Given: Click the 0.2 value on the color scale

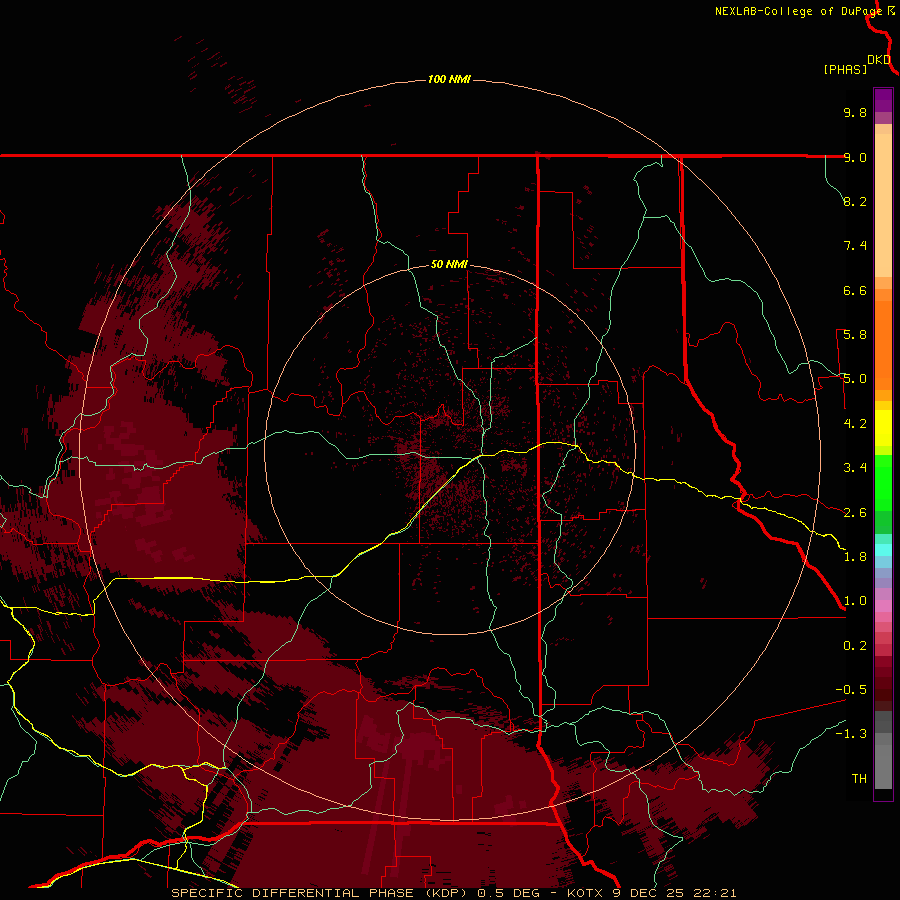Looking at the screenshot, I should (855, 646).
